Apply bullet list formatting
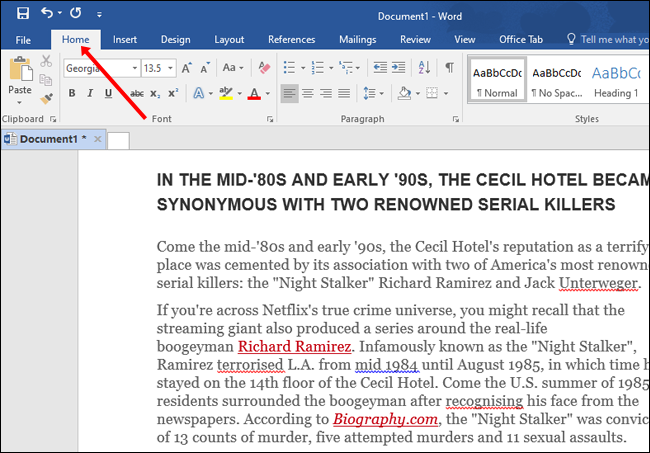The image size is (650, 453). click(289, 68)
